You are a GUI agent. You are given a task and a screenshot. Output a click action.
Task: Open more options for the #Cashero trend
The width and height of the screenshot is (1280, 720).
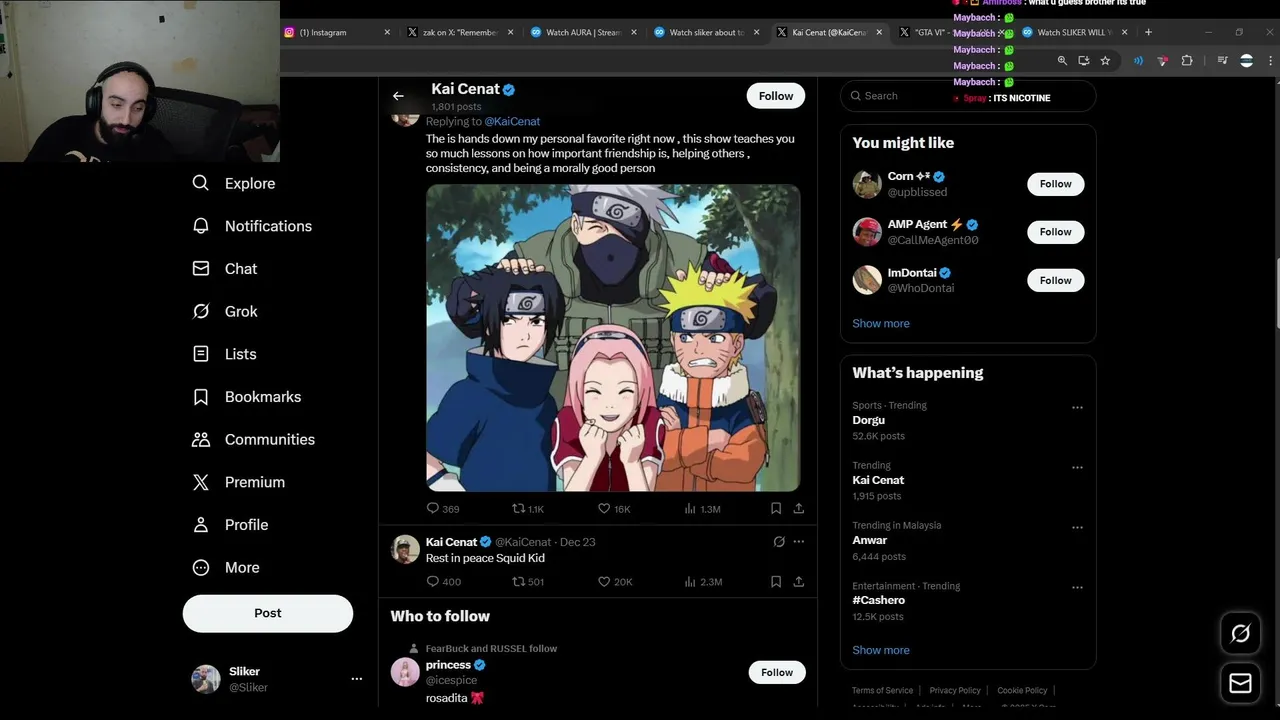point(1077,587)
